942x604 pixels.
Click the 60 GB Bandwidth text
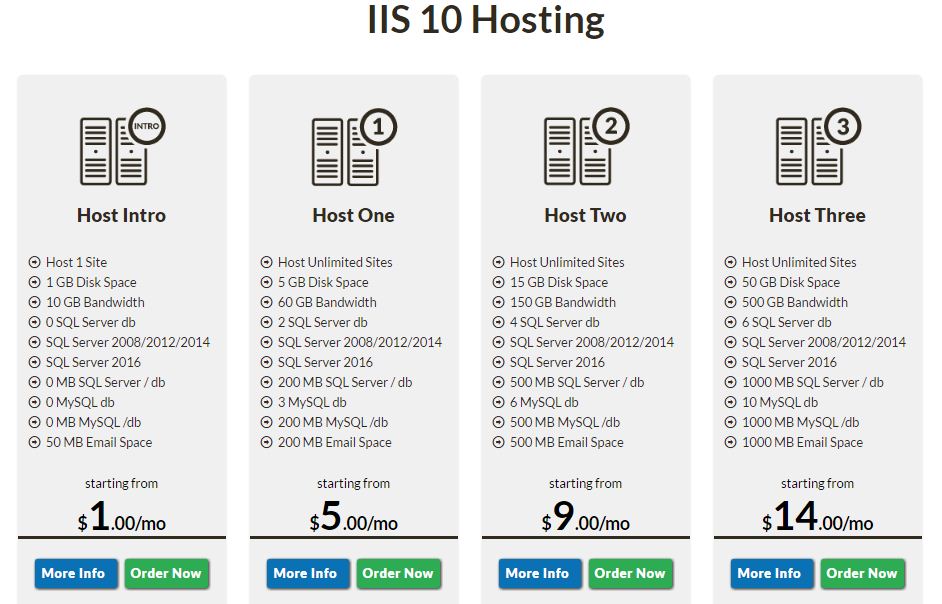click(x=327, y=302)
